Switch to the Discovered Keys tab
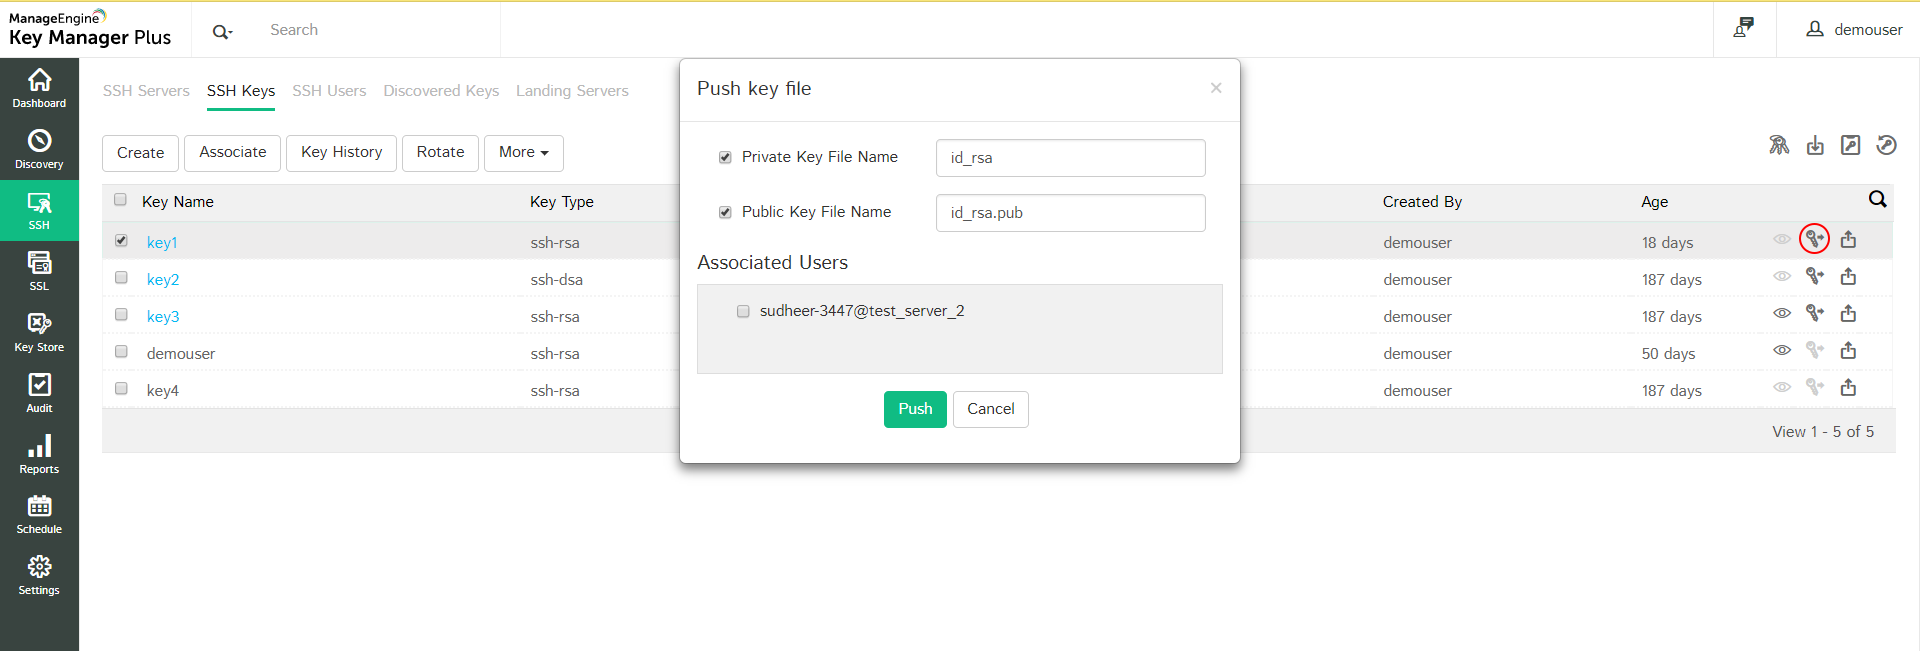 [x=441, y=91]
